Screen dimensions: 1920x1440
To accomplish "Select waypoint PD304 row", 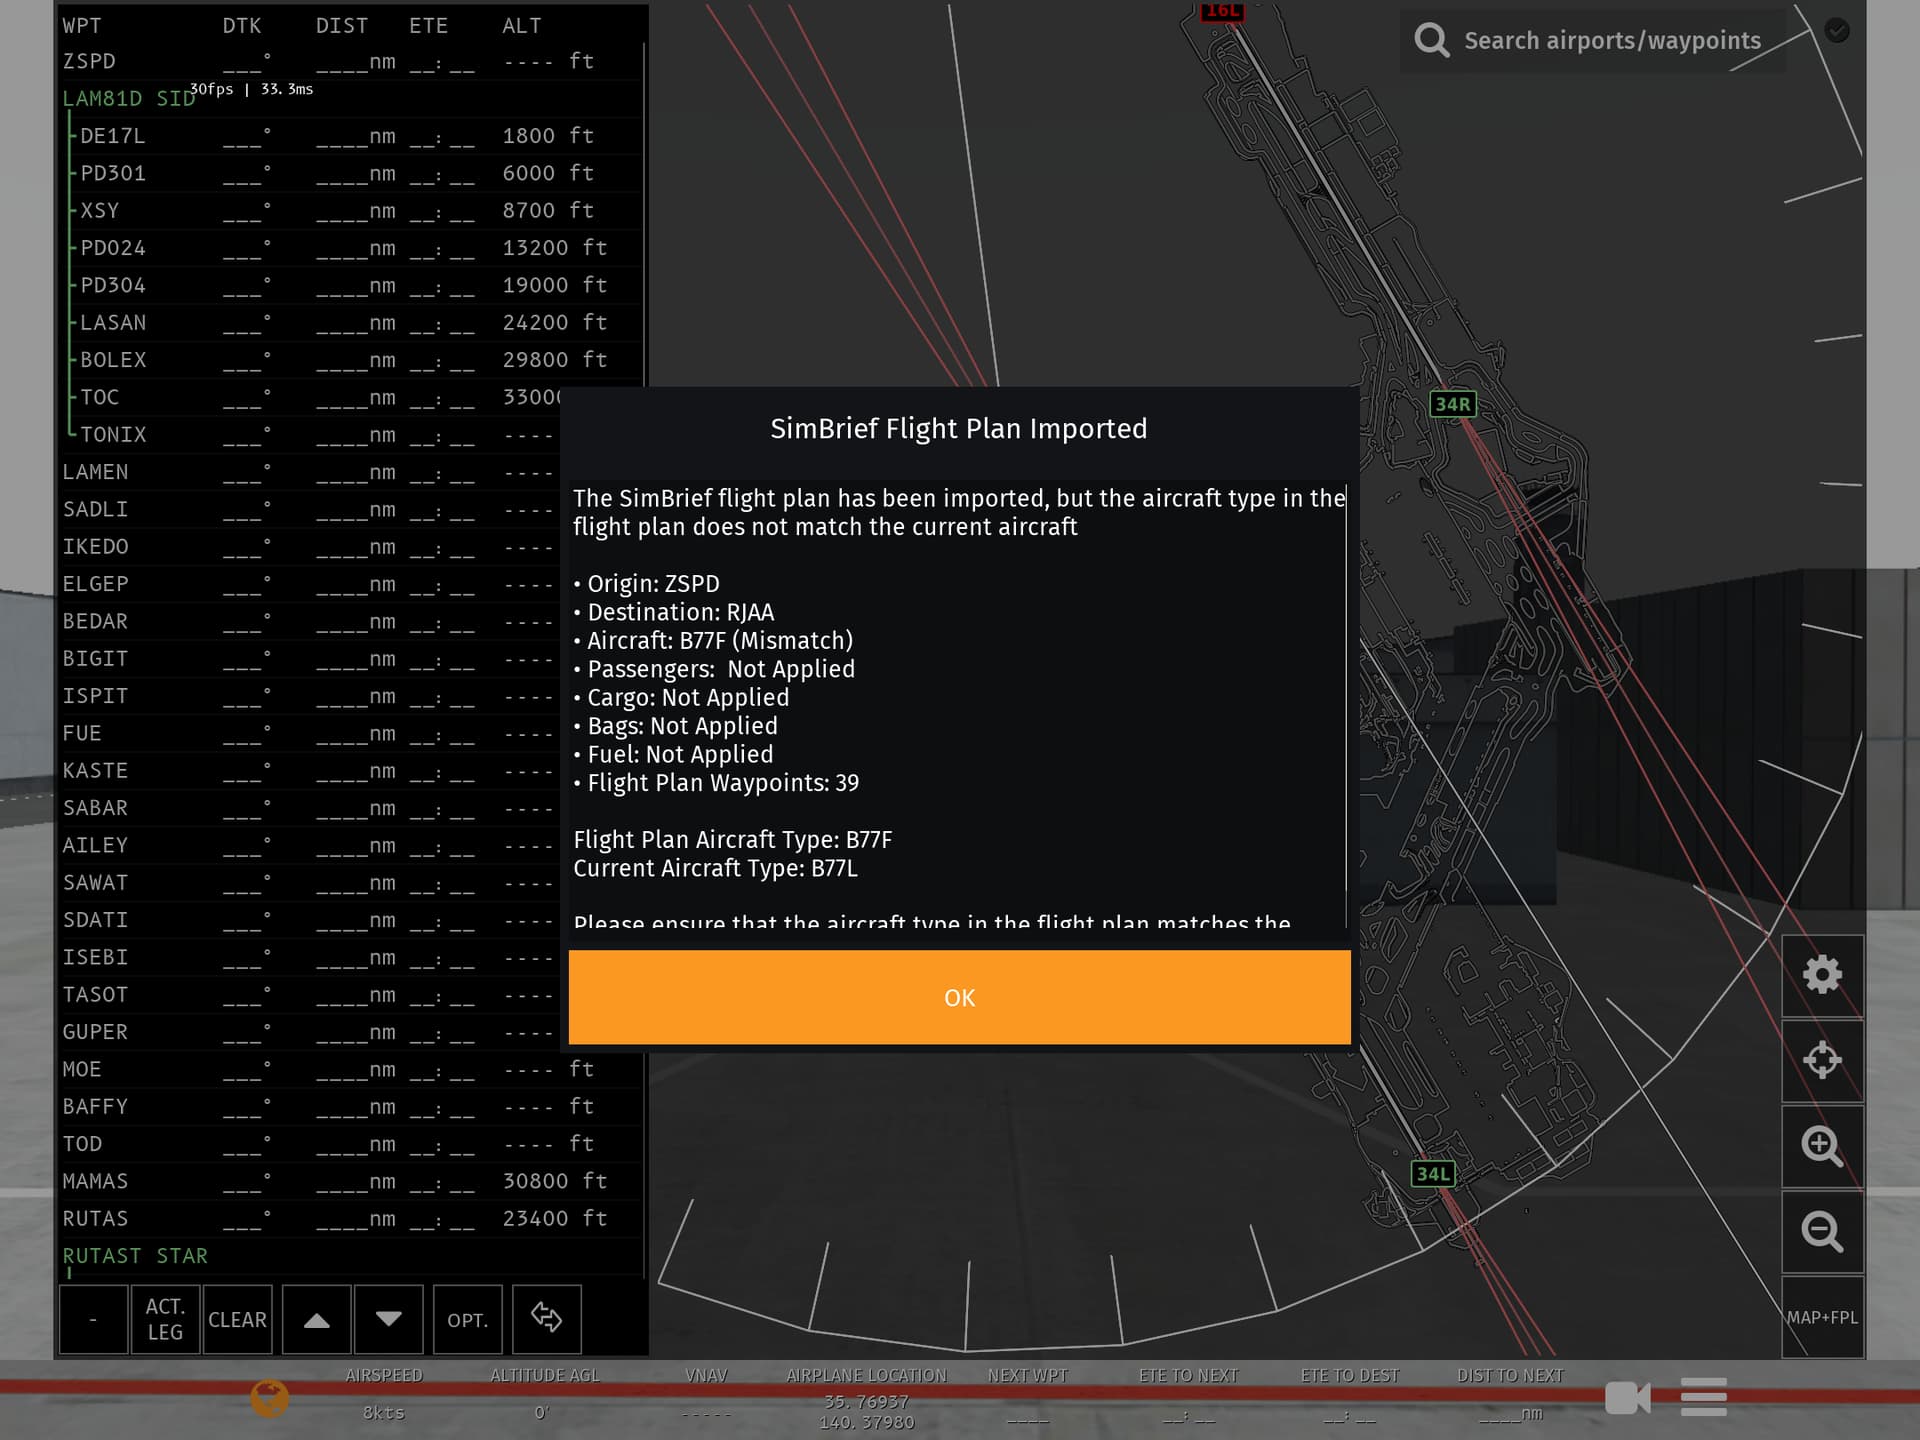I will point(350,285).
